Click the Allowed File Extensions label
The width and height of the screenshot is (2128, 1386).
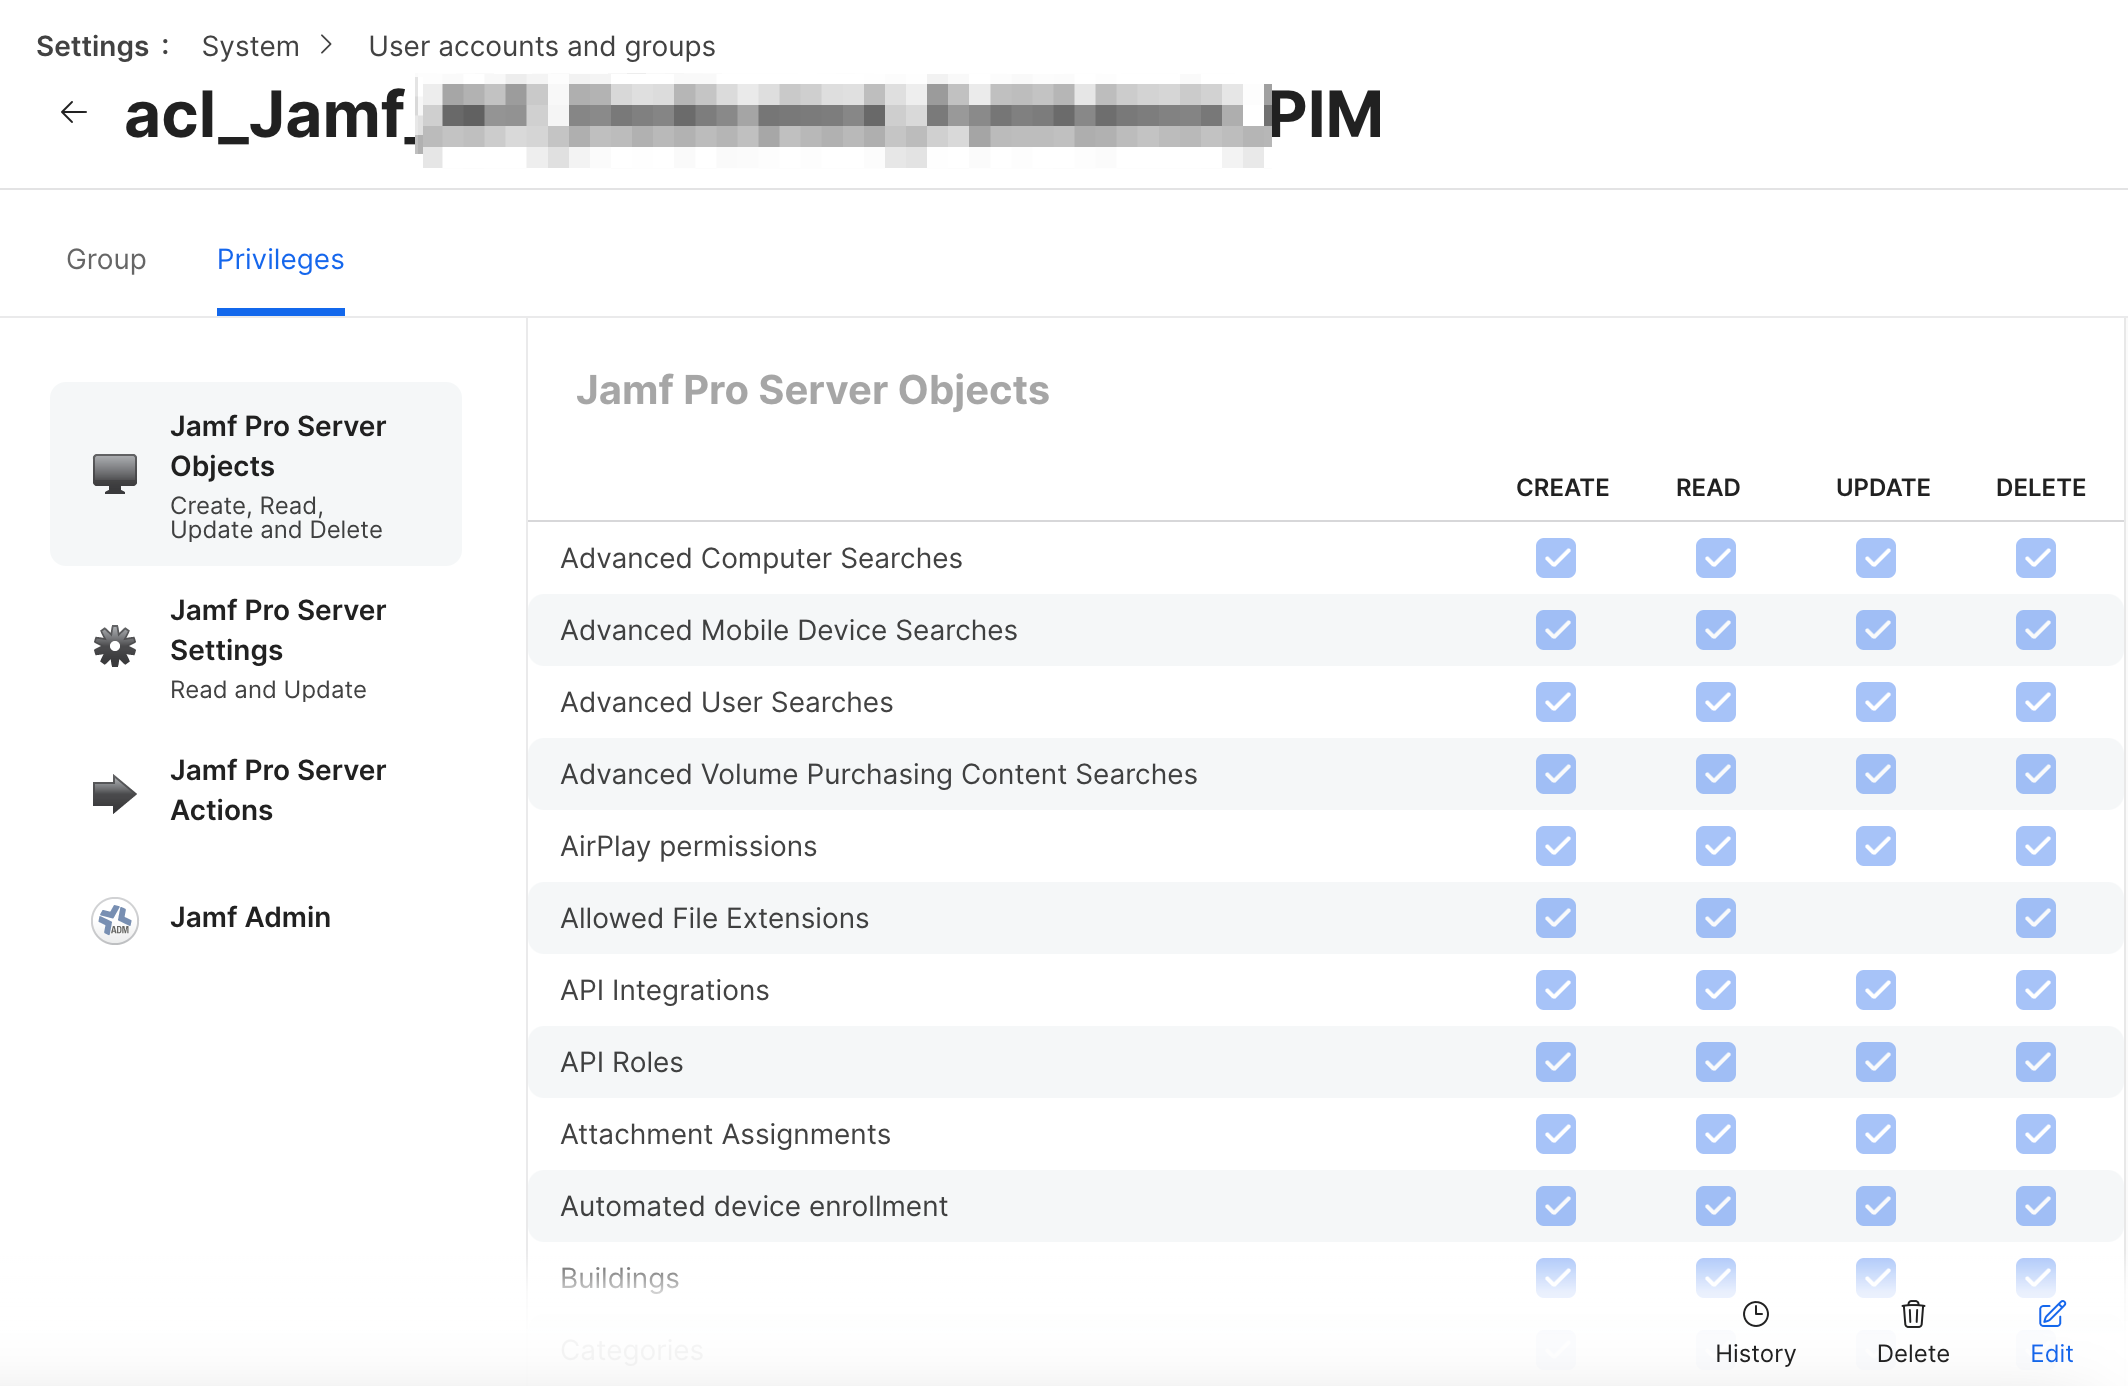coord(715,918)
